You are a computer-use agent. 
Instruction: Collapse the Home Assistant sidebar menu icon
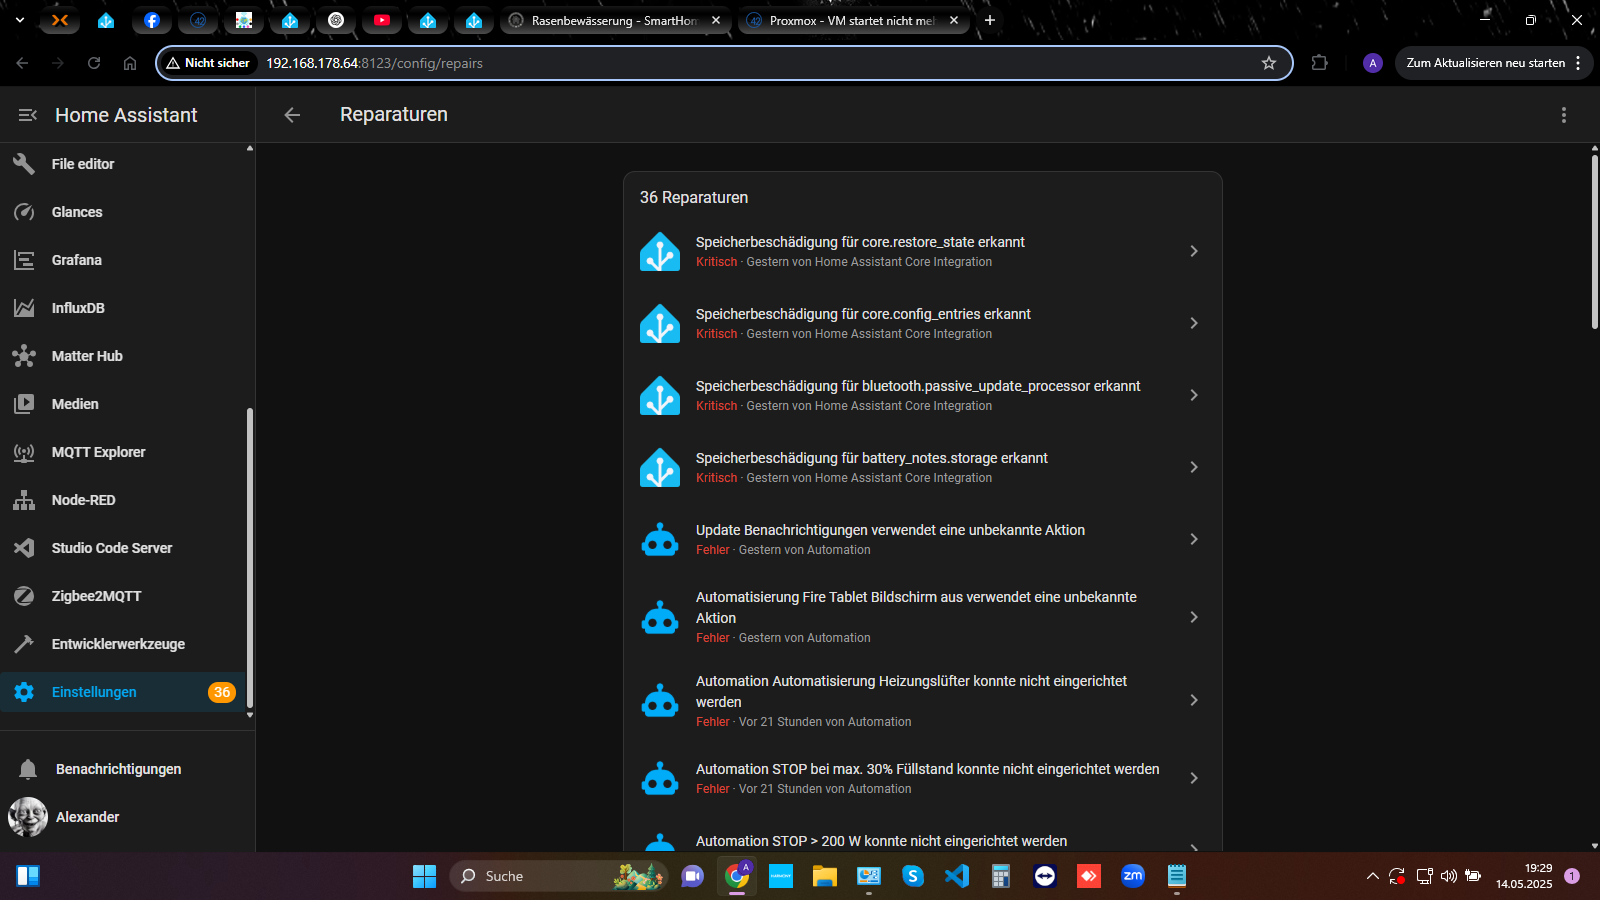coord(28,115)
